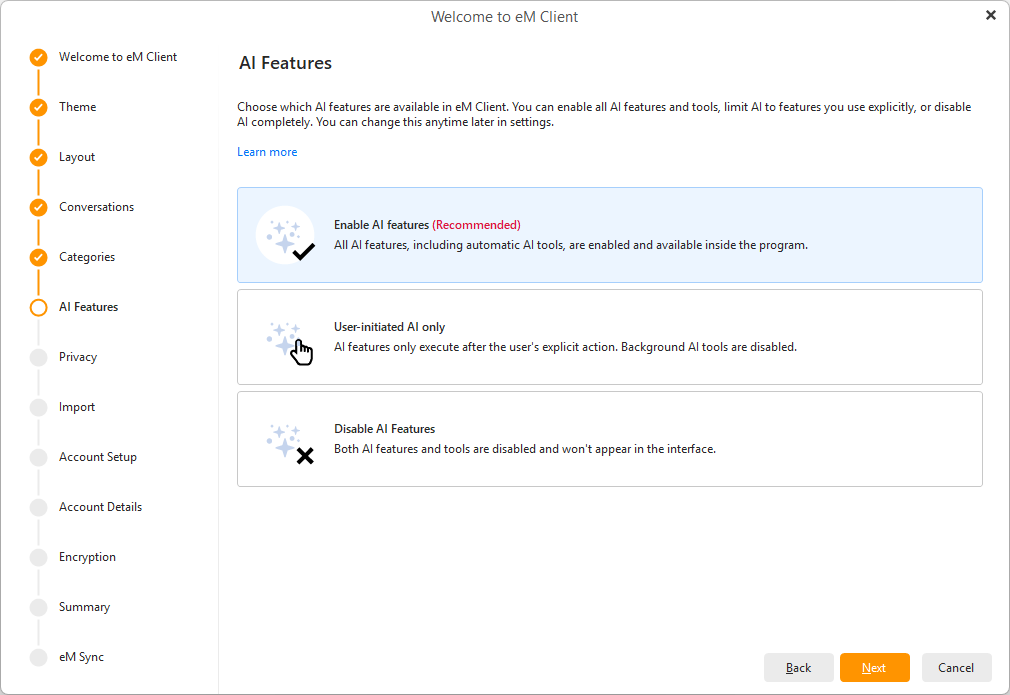The width and height of the screenshot is (1010, 695).
Task: Proceed with the Next button
Action: click(874, 667)
